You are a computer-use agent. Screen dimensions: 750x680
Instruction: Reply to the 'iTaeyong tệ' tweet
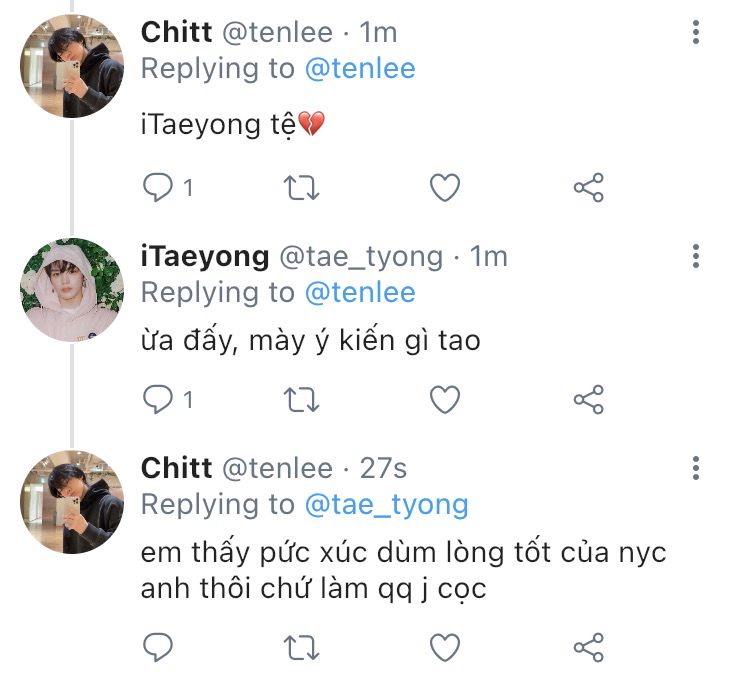(159, 187)
